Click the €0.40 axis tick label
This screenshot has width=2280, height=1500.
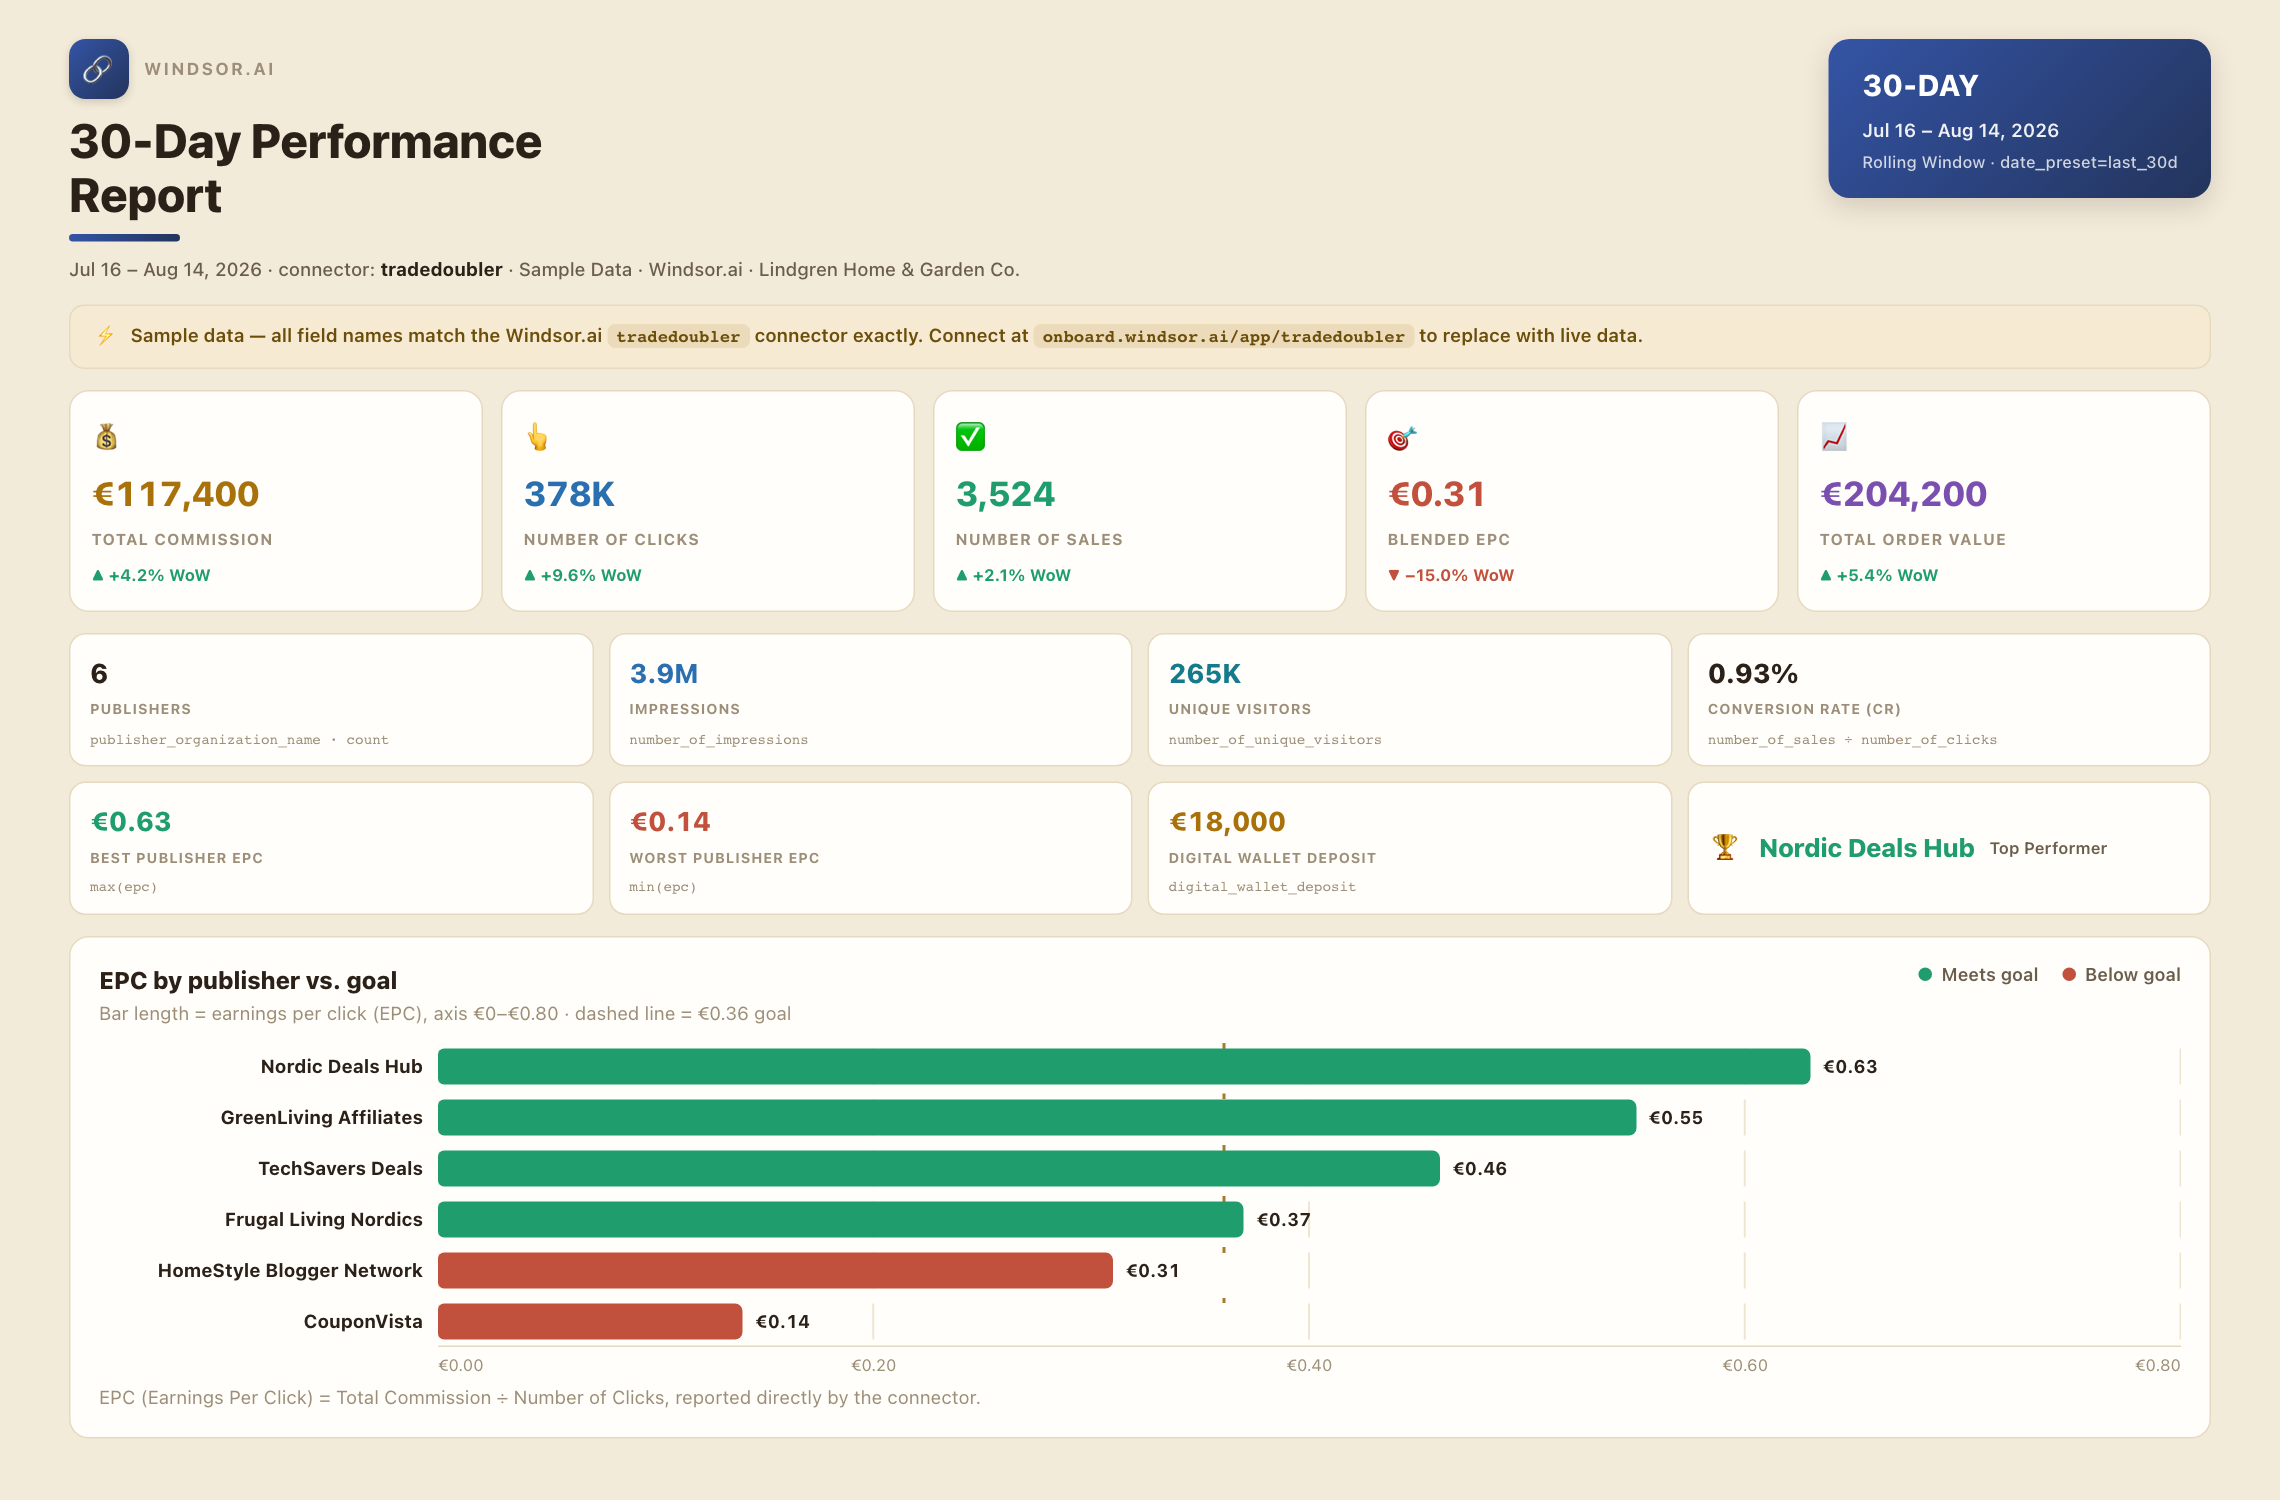[x=1309, y=1365]
